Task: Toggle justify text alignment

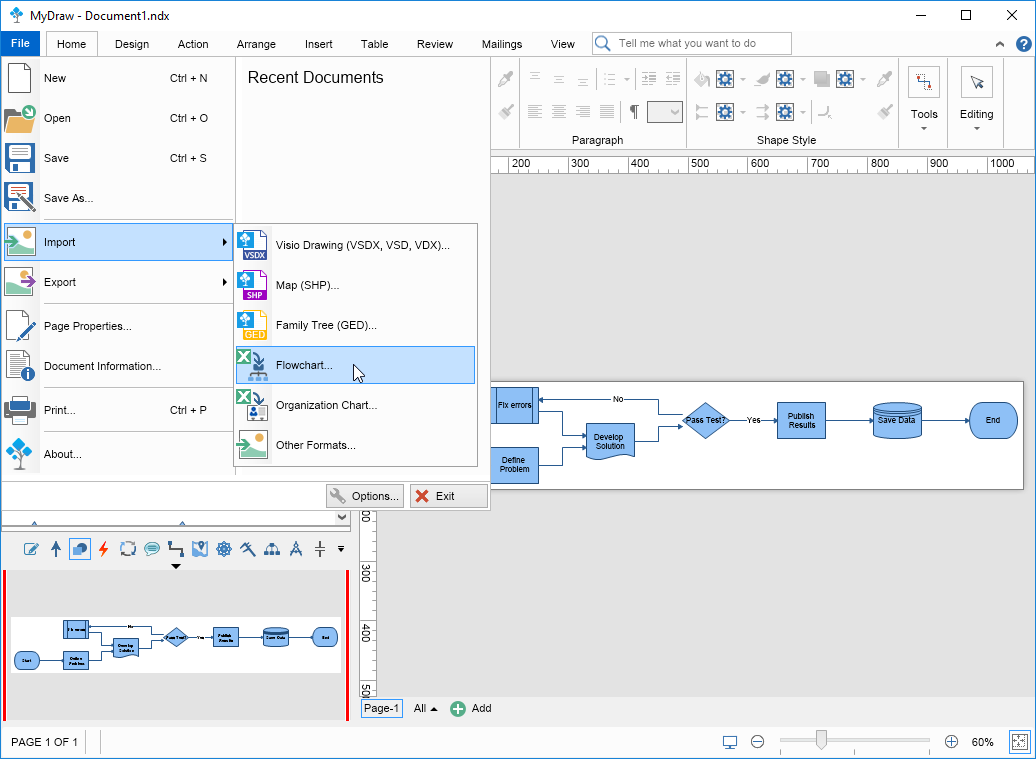Action: click(607, 112)
